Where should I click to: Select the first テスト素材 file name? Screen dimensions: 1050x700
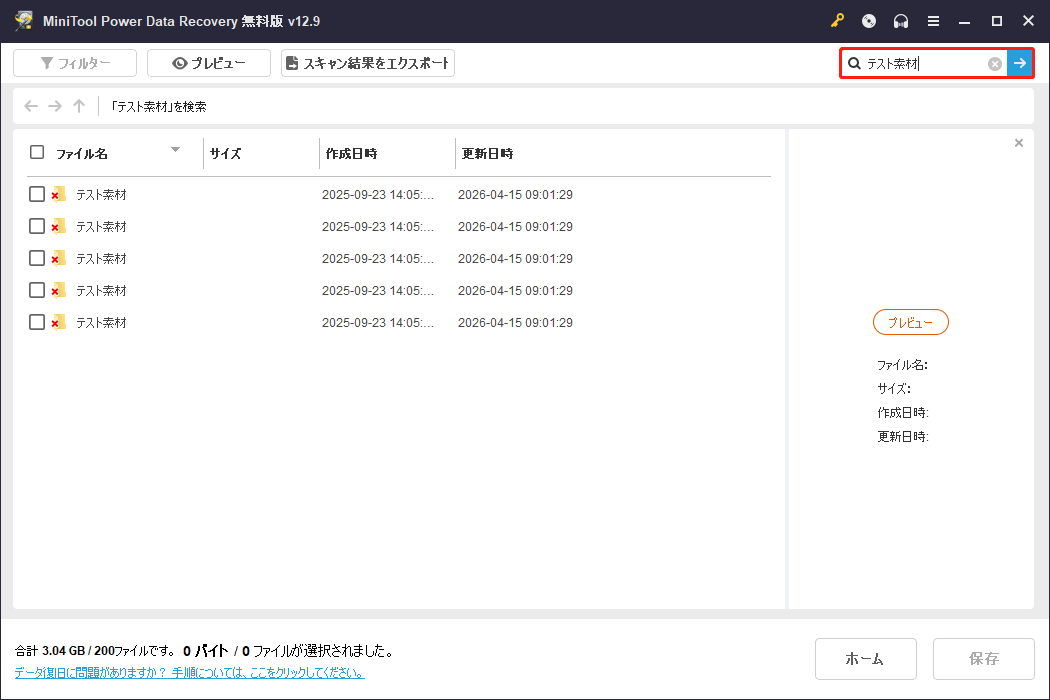pos(101,195)
